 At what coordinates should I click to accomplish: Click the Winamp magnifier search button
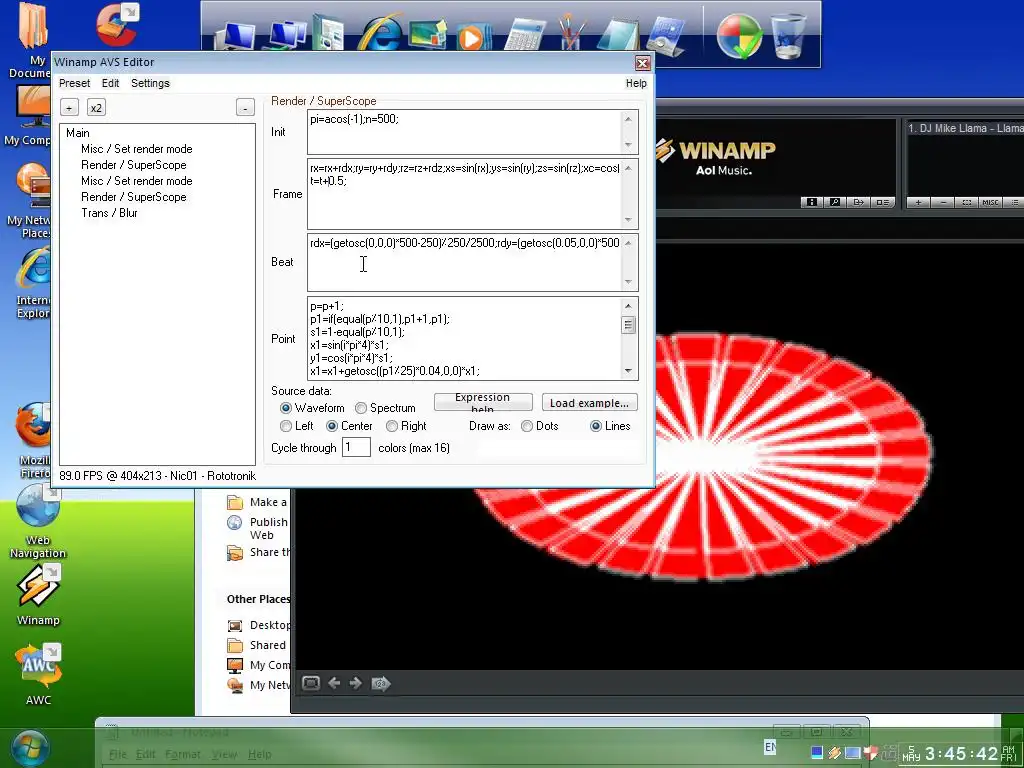tap(835, 202)
